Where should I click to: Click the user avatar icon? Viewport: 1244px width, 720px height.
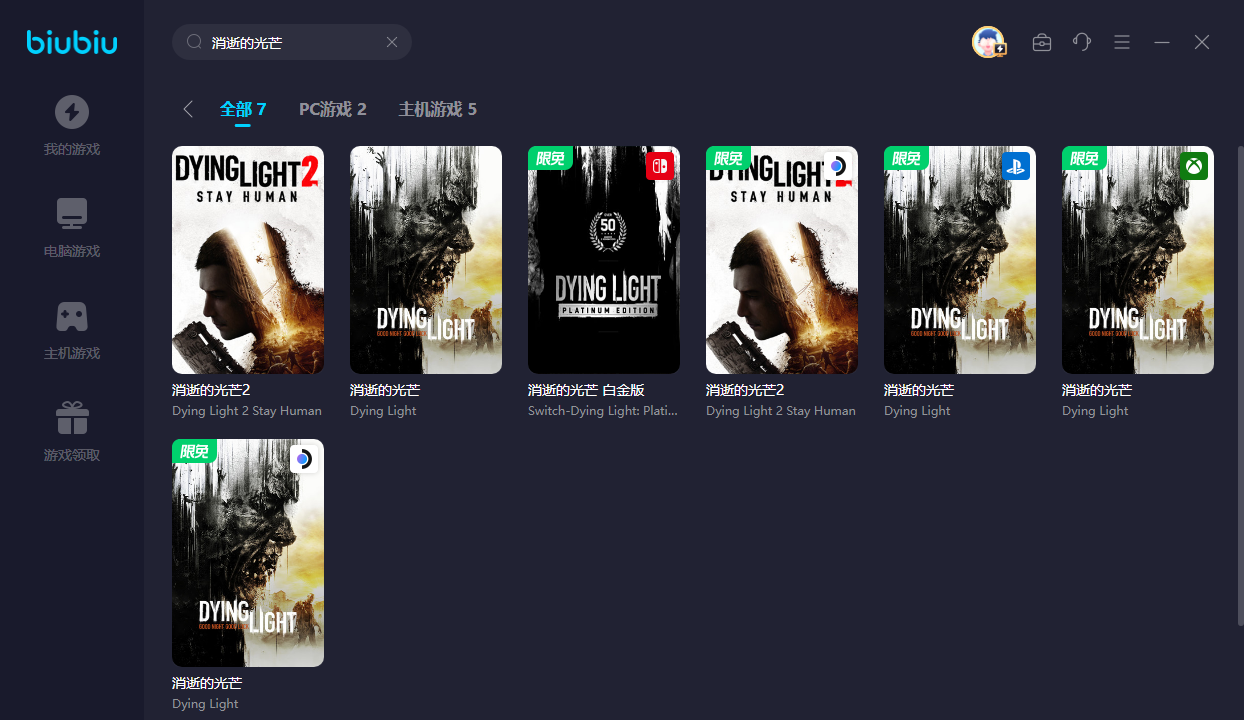tap(988, 42)
